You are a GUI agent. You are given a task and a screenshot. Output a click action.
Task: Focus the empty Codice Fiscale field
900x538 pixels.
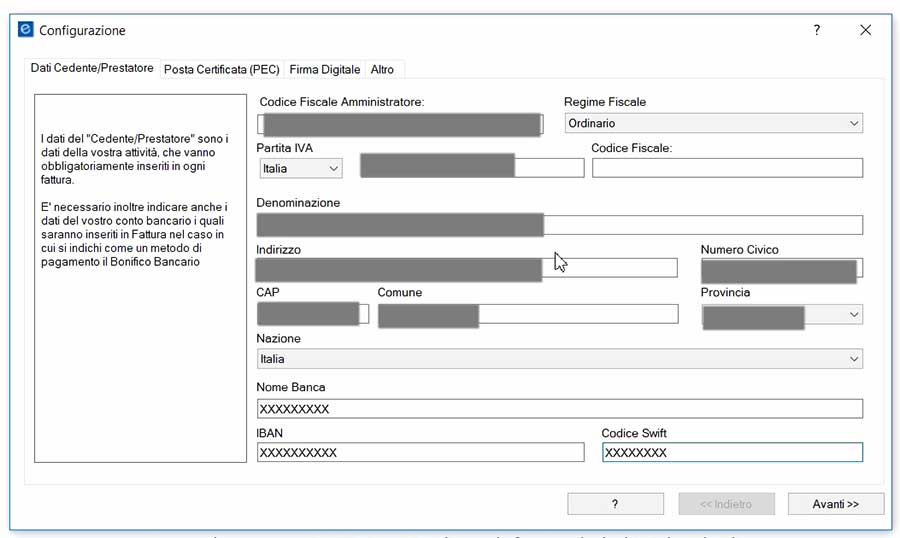(727, 168)
